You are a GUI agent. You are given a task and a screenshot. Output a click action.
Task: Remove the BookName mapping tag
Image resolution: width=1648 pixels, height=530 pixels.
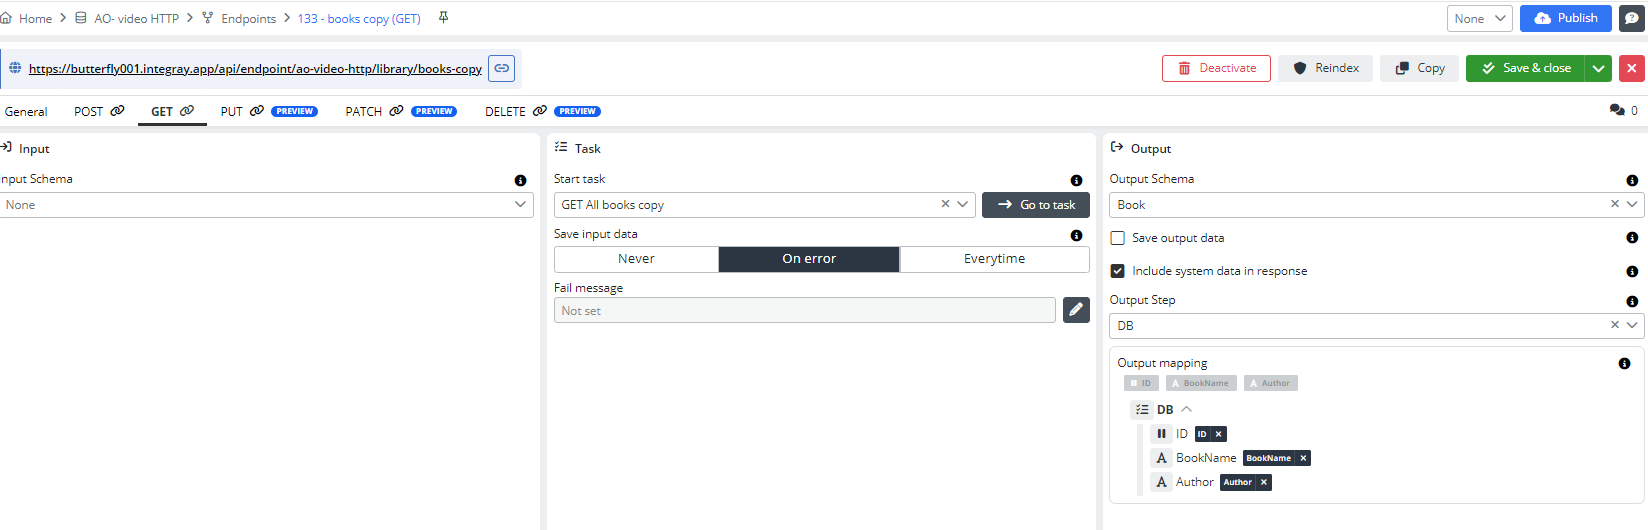(x=1303, y=458)
